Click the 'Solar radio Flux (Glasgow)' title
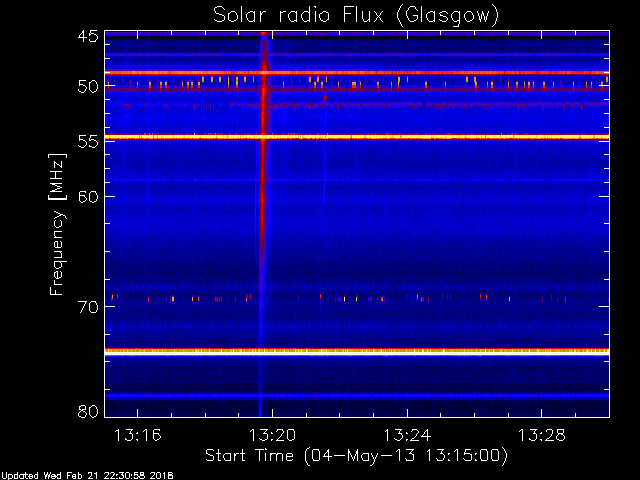This screenshot has width=640, height=480. [356, 16]
